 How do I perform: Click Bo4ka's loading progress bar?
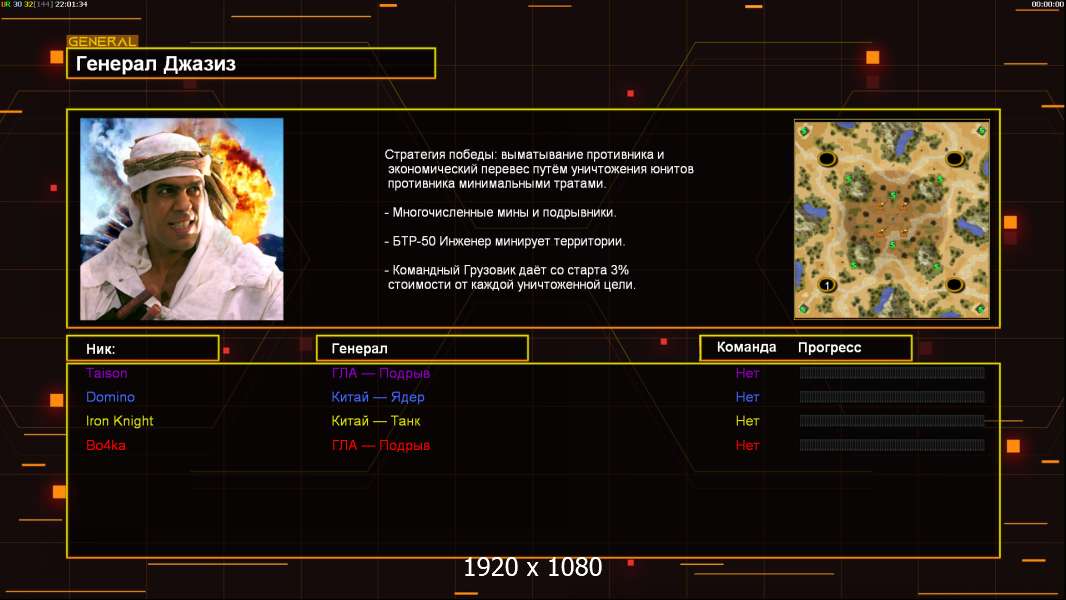pos(892,445)
